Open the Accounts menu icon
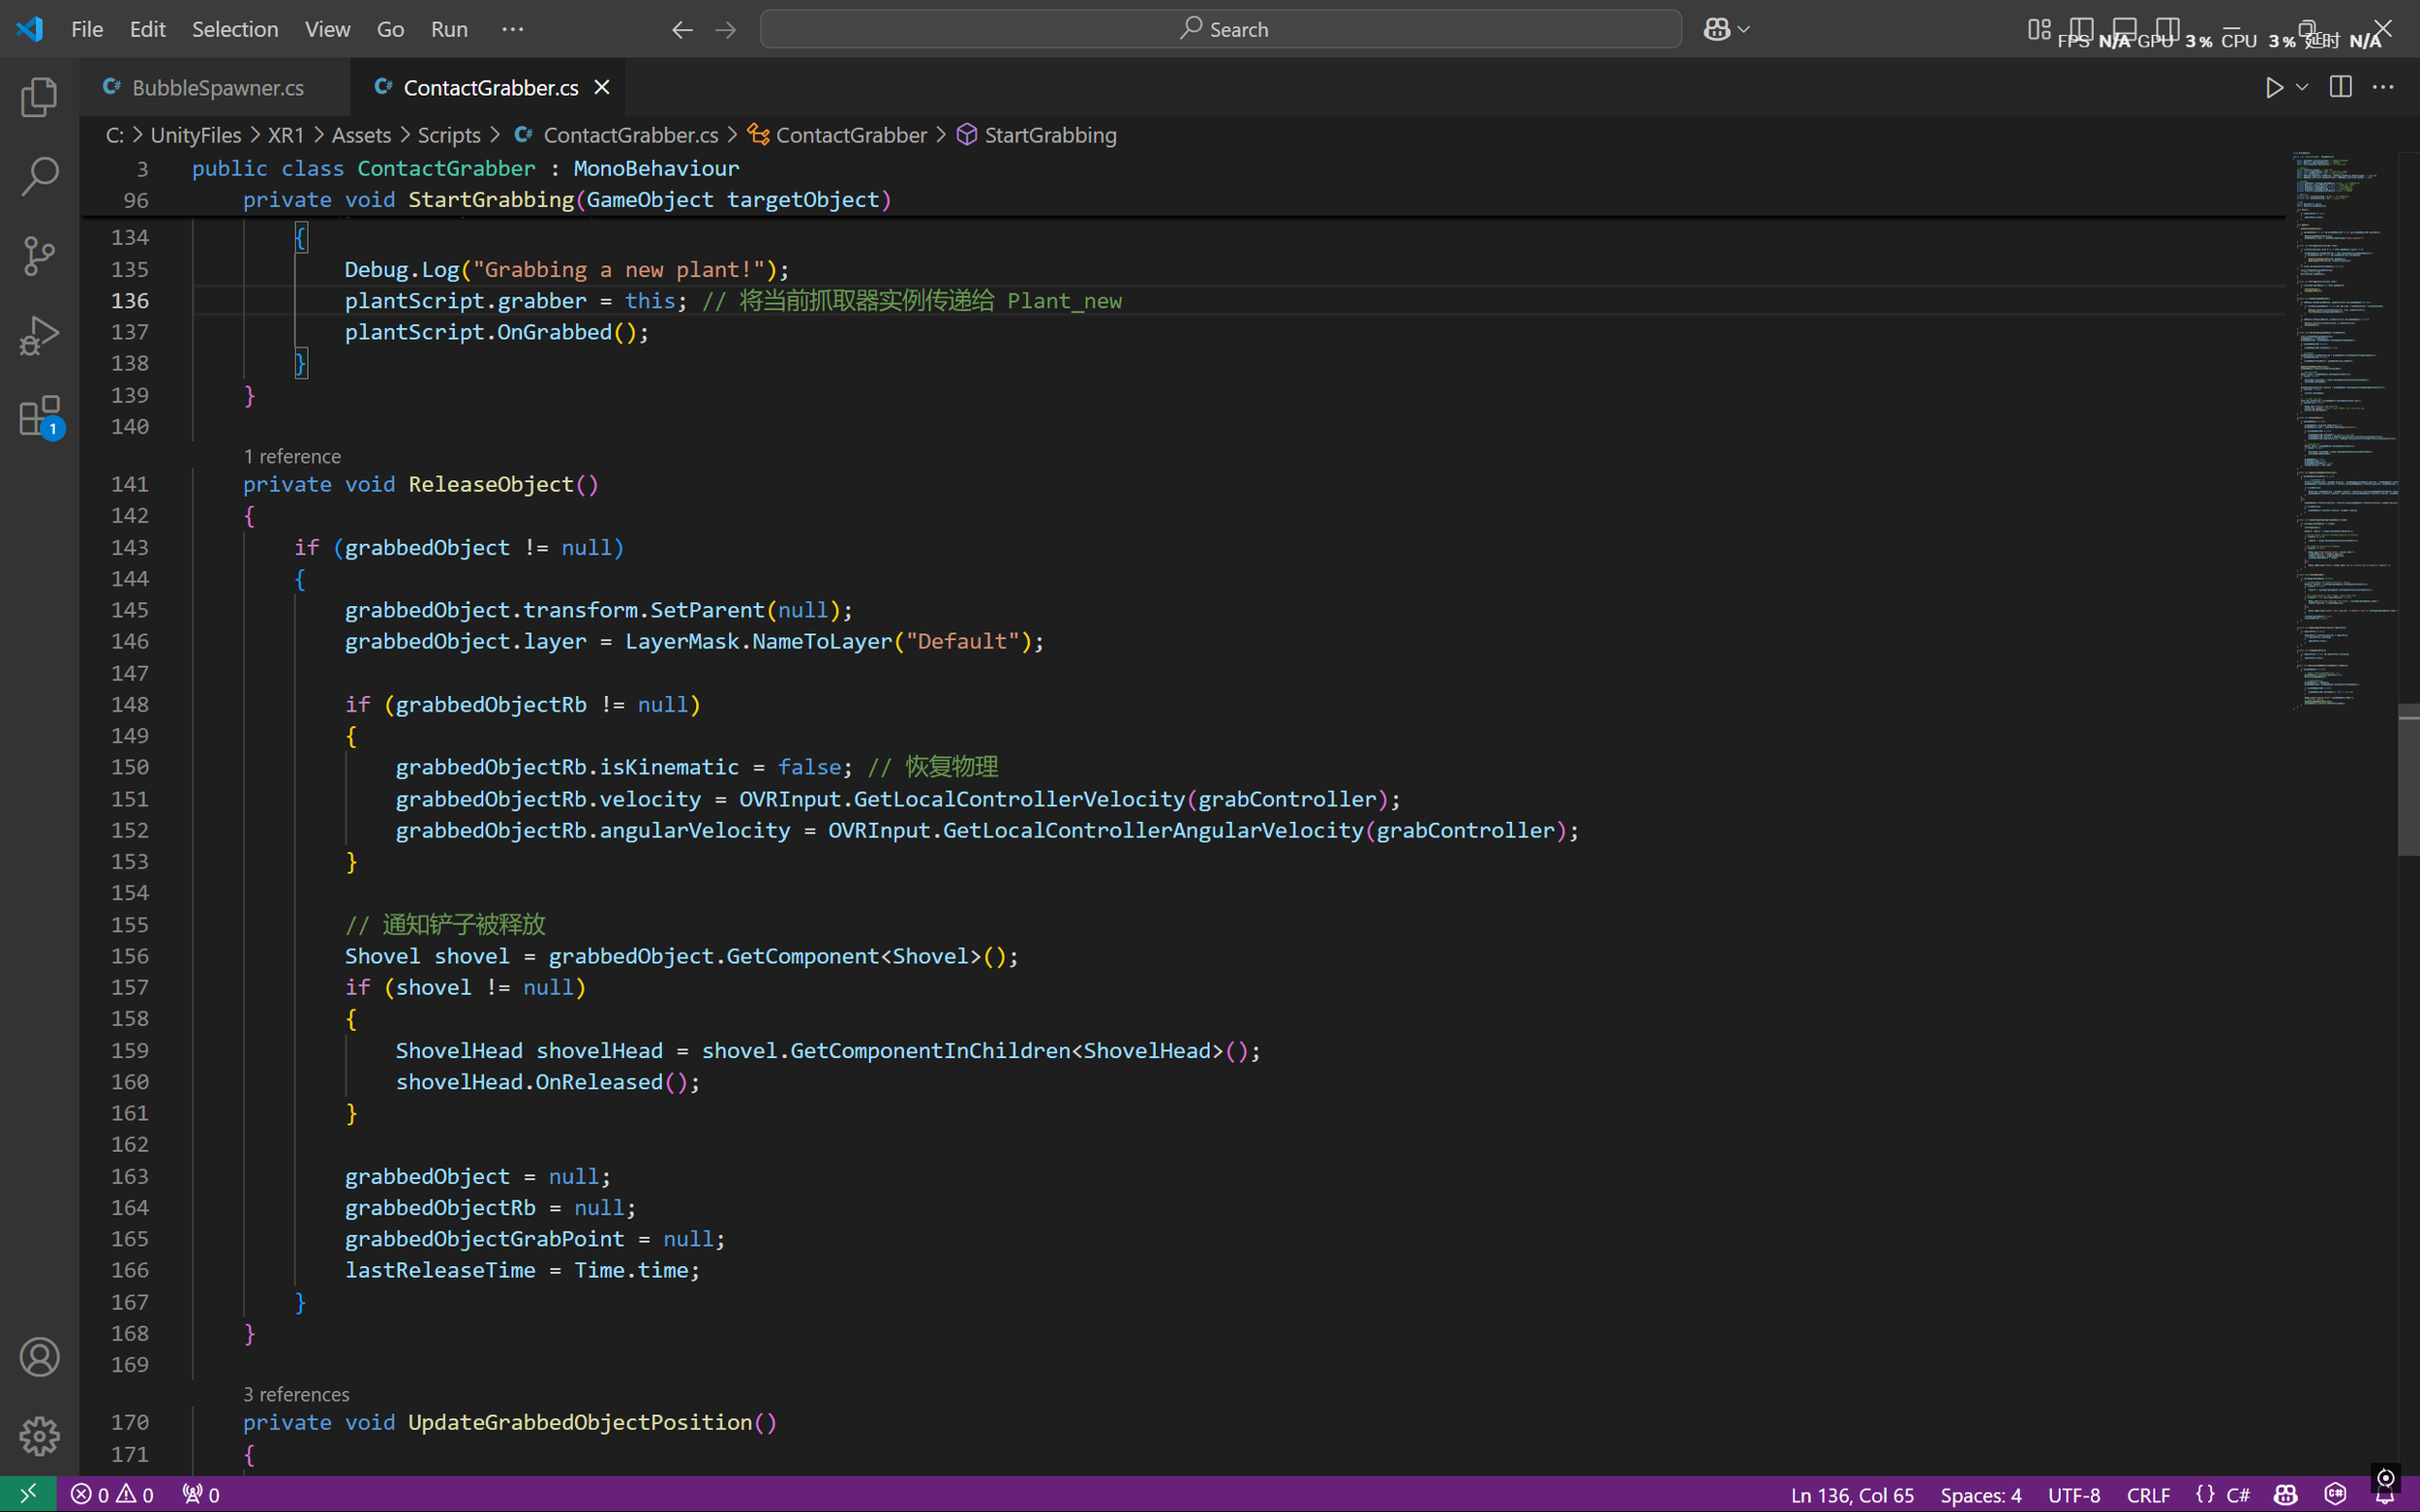The width and height of the screenshot is (2420, 1512). tap(39, 1357)
